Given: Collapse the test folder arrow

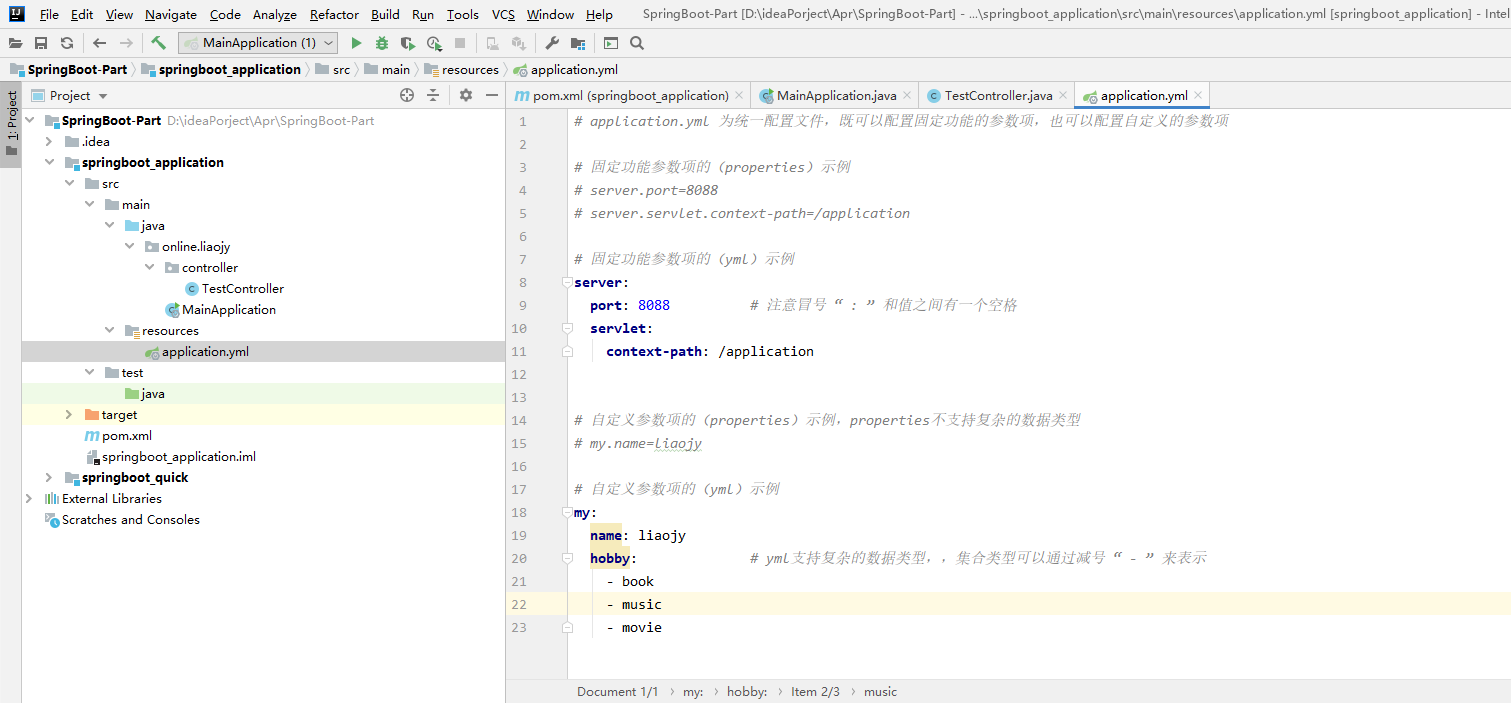Looking at the screenshot, I should (89, 372).
